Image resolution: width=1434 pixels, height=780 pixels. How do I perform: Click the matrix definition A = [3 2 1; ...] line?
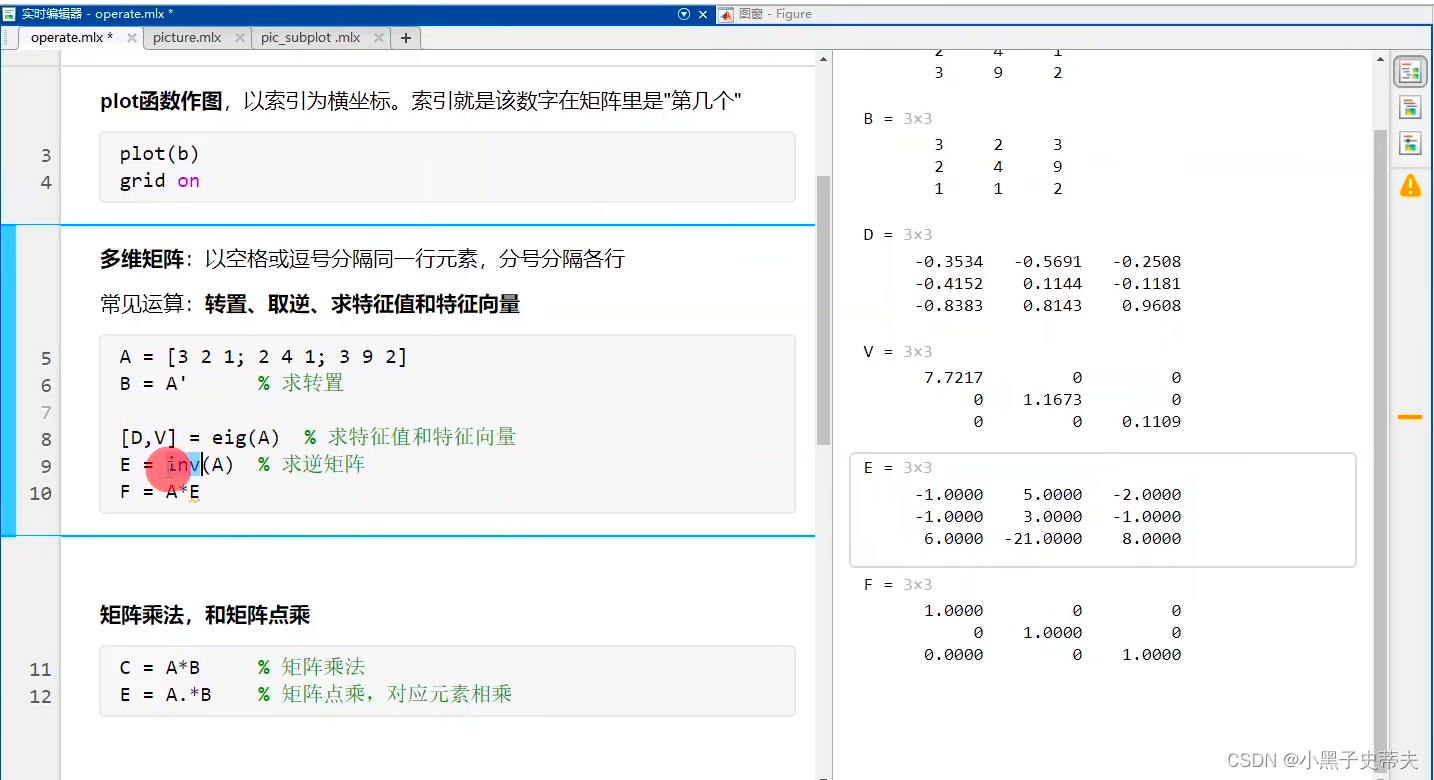(x=263, y=357)
